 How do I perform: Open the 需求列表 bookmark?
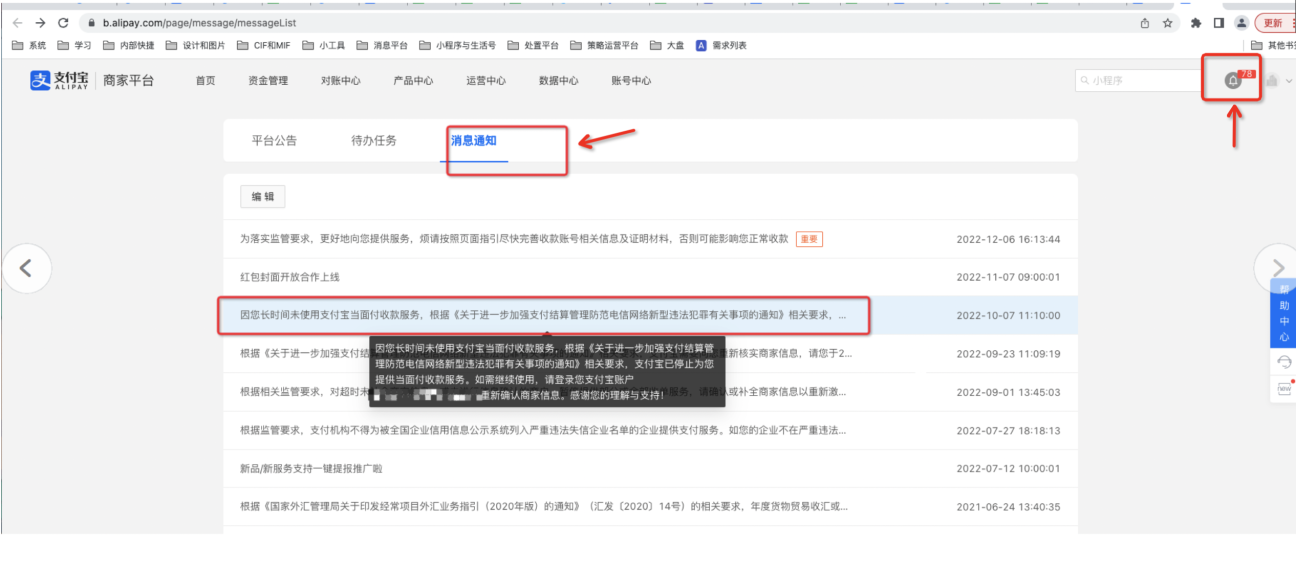coord(721,45)
